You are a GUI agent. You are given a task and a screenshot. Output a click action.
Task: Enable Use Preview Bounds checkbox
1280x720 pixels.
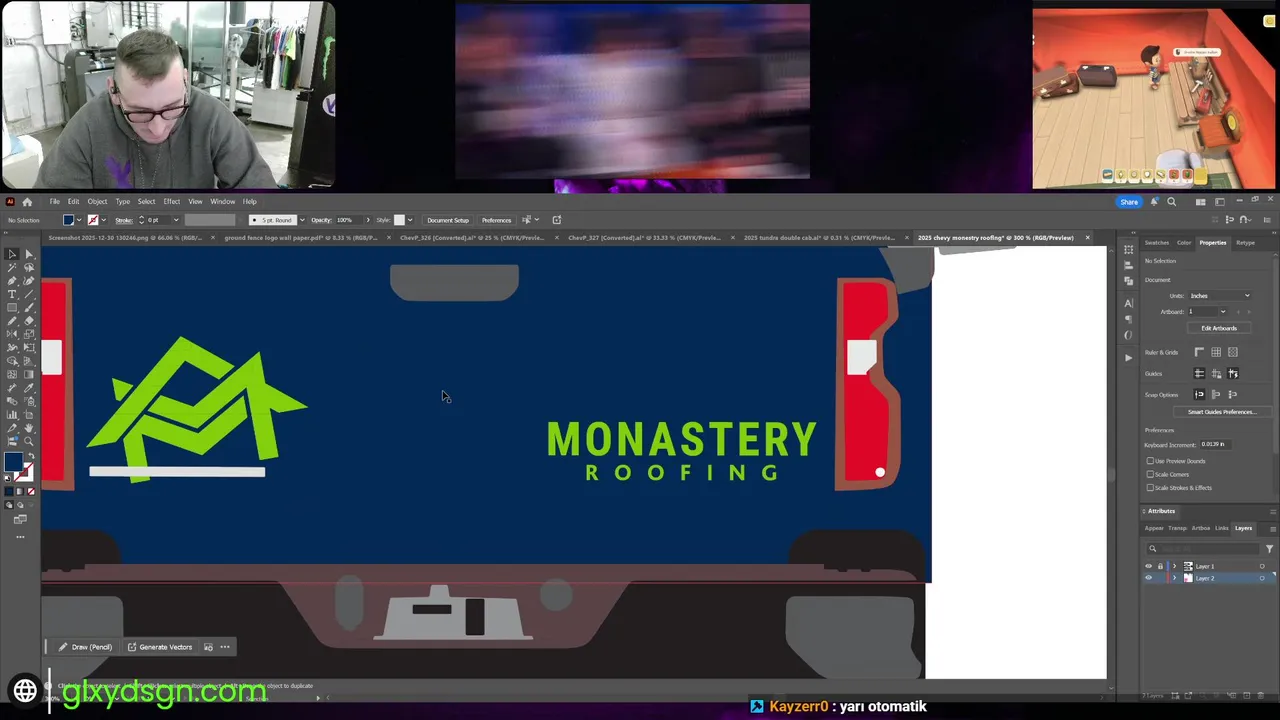1151,461
